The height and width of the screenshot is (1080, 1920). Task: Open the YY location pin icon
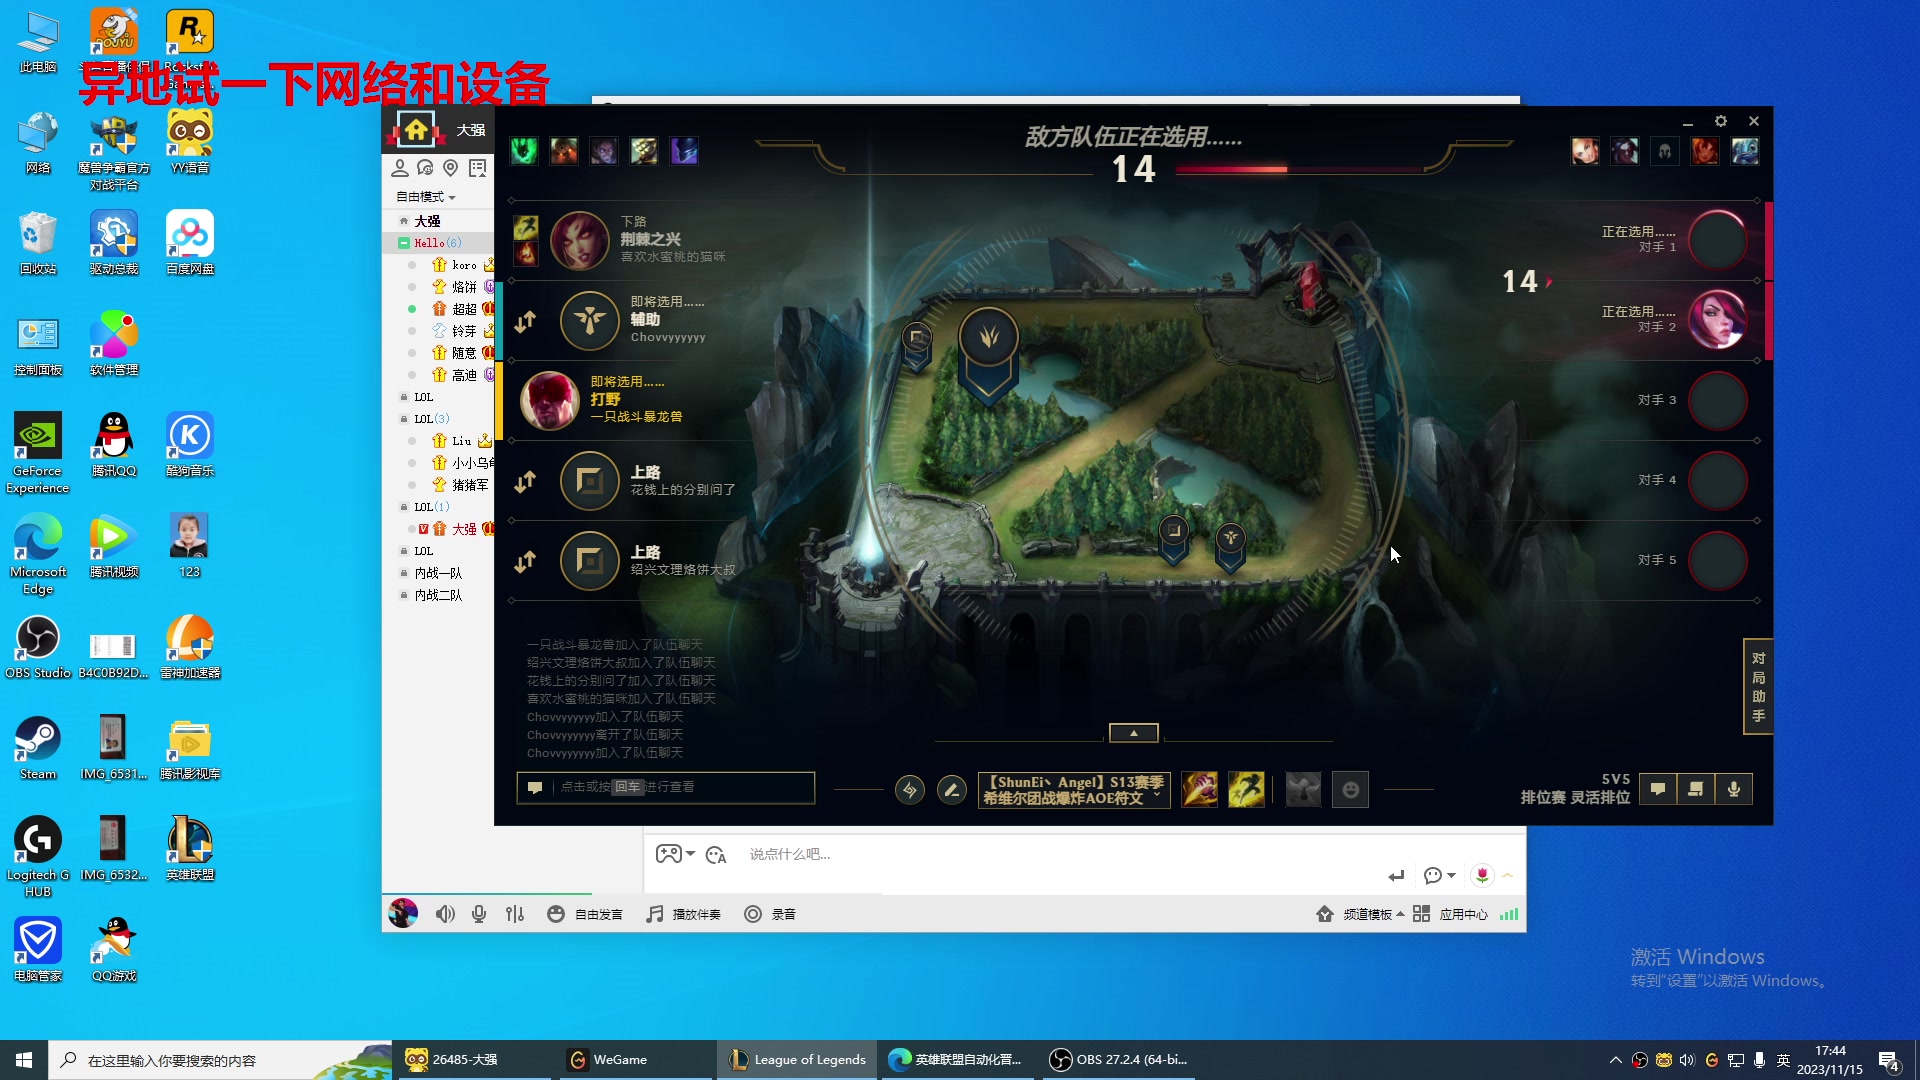451,168
